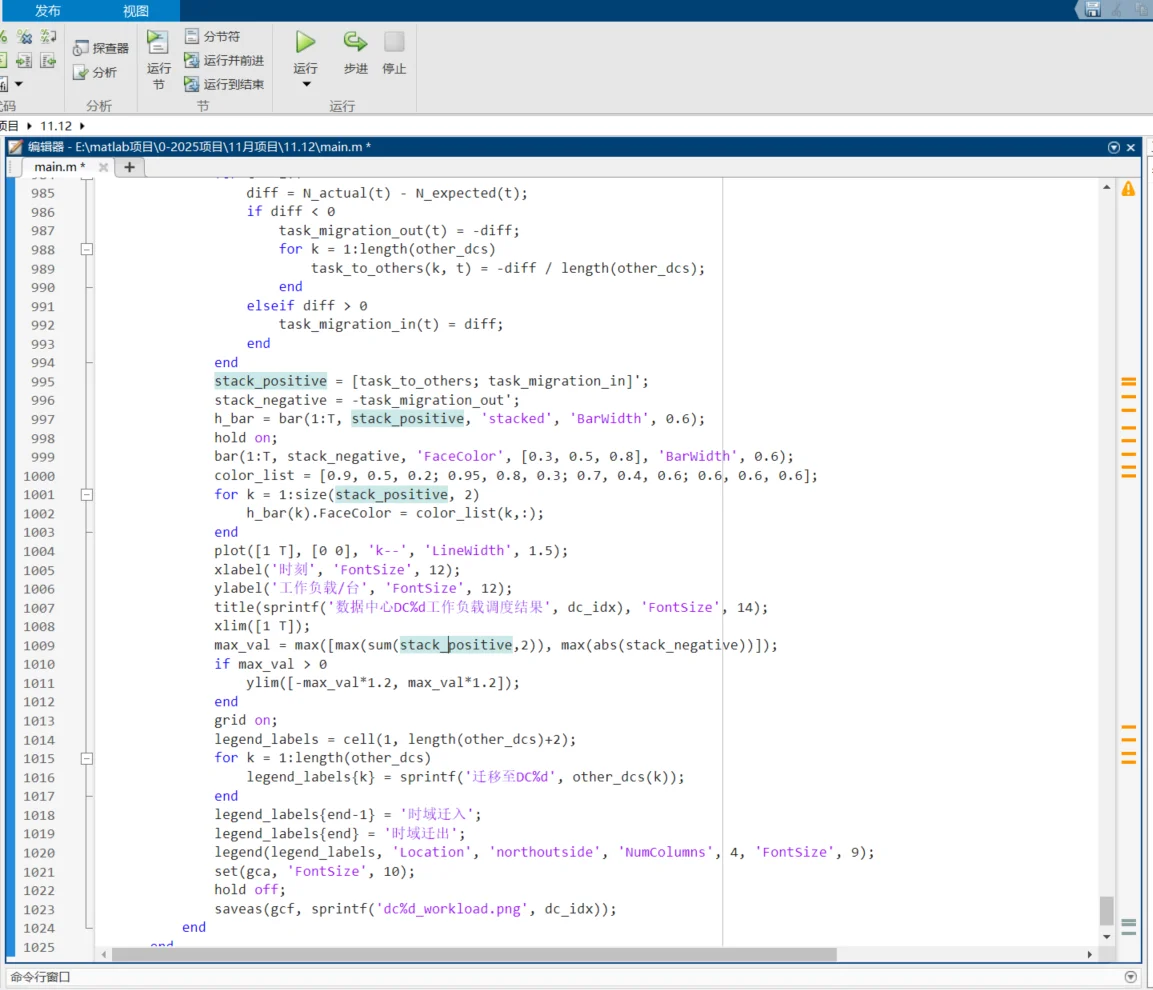Screen dimensions: 1153x990
Task: Click line number 1020 in the gutter
Action: pyautogui.click(x=39, y=852)
